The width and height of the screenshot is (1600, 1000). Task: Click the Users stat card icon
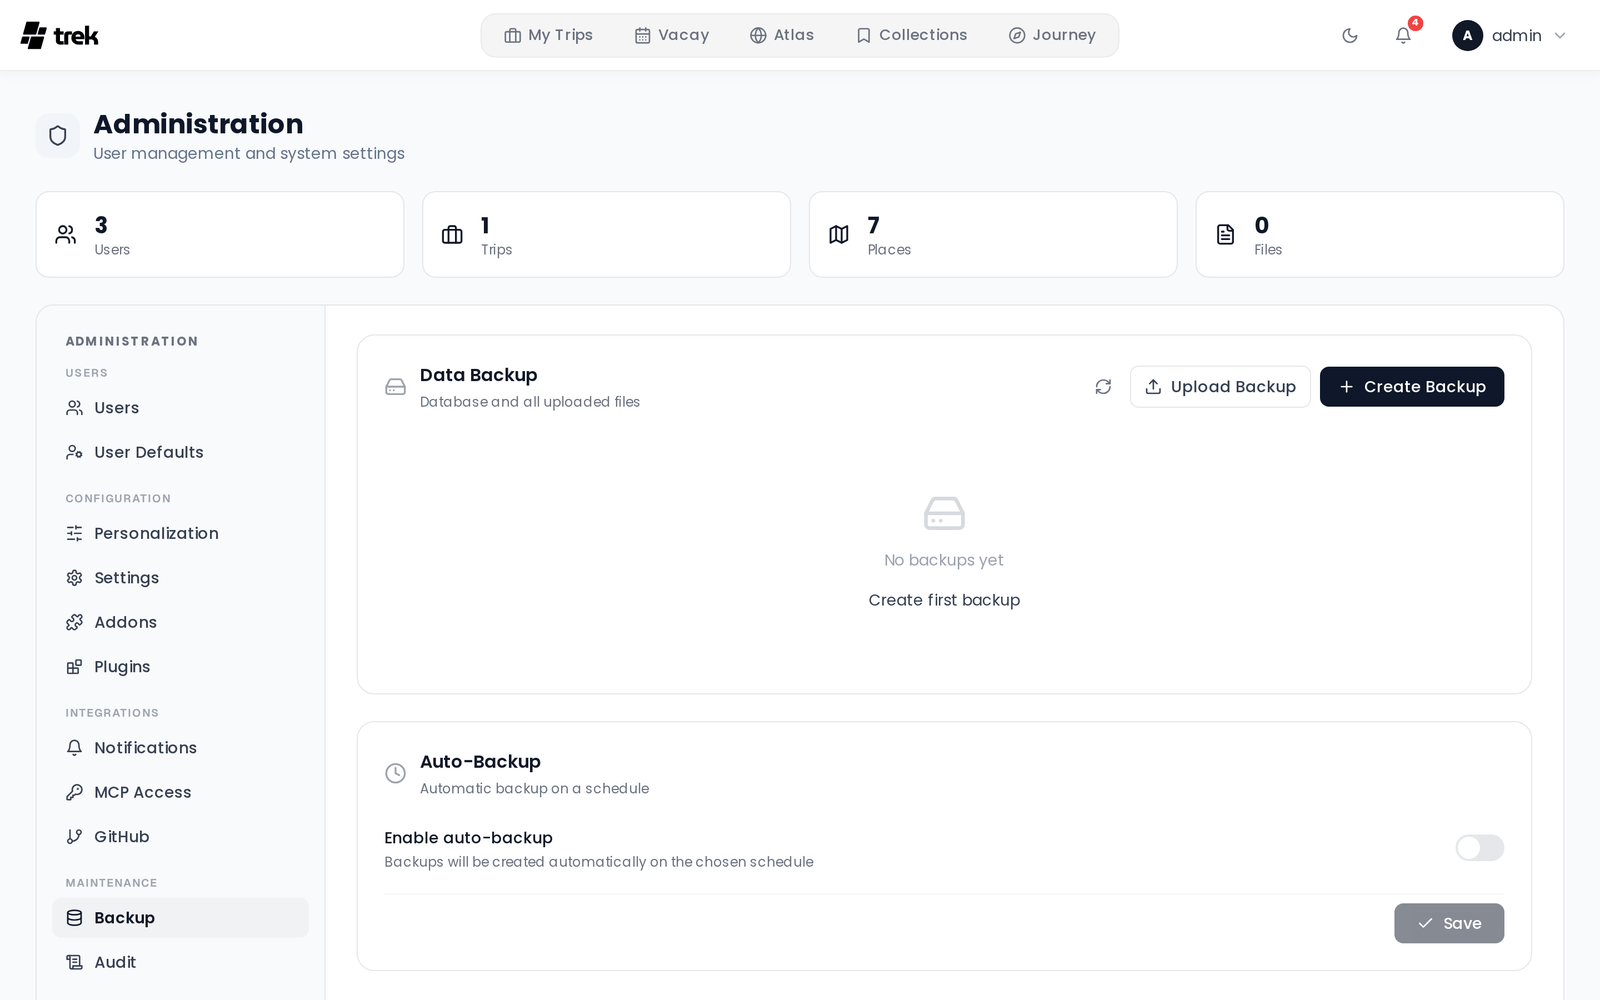pos(66,235)
